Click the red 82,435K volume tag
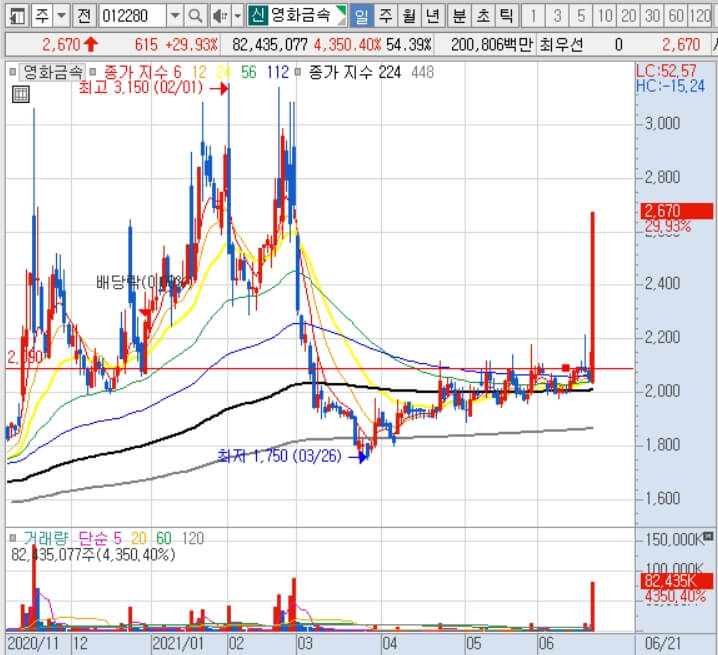Screen dimensions: 718x655 pyautogui.click(x=677, y=581)
